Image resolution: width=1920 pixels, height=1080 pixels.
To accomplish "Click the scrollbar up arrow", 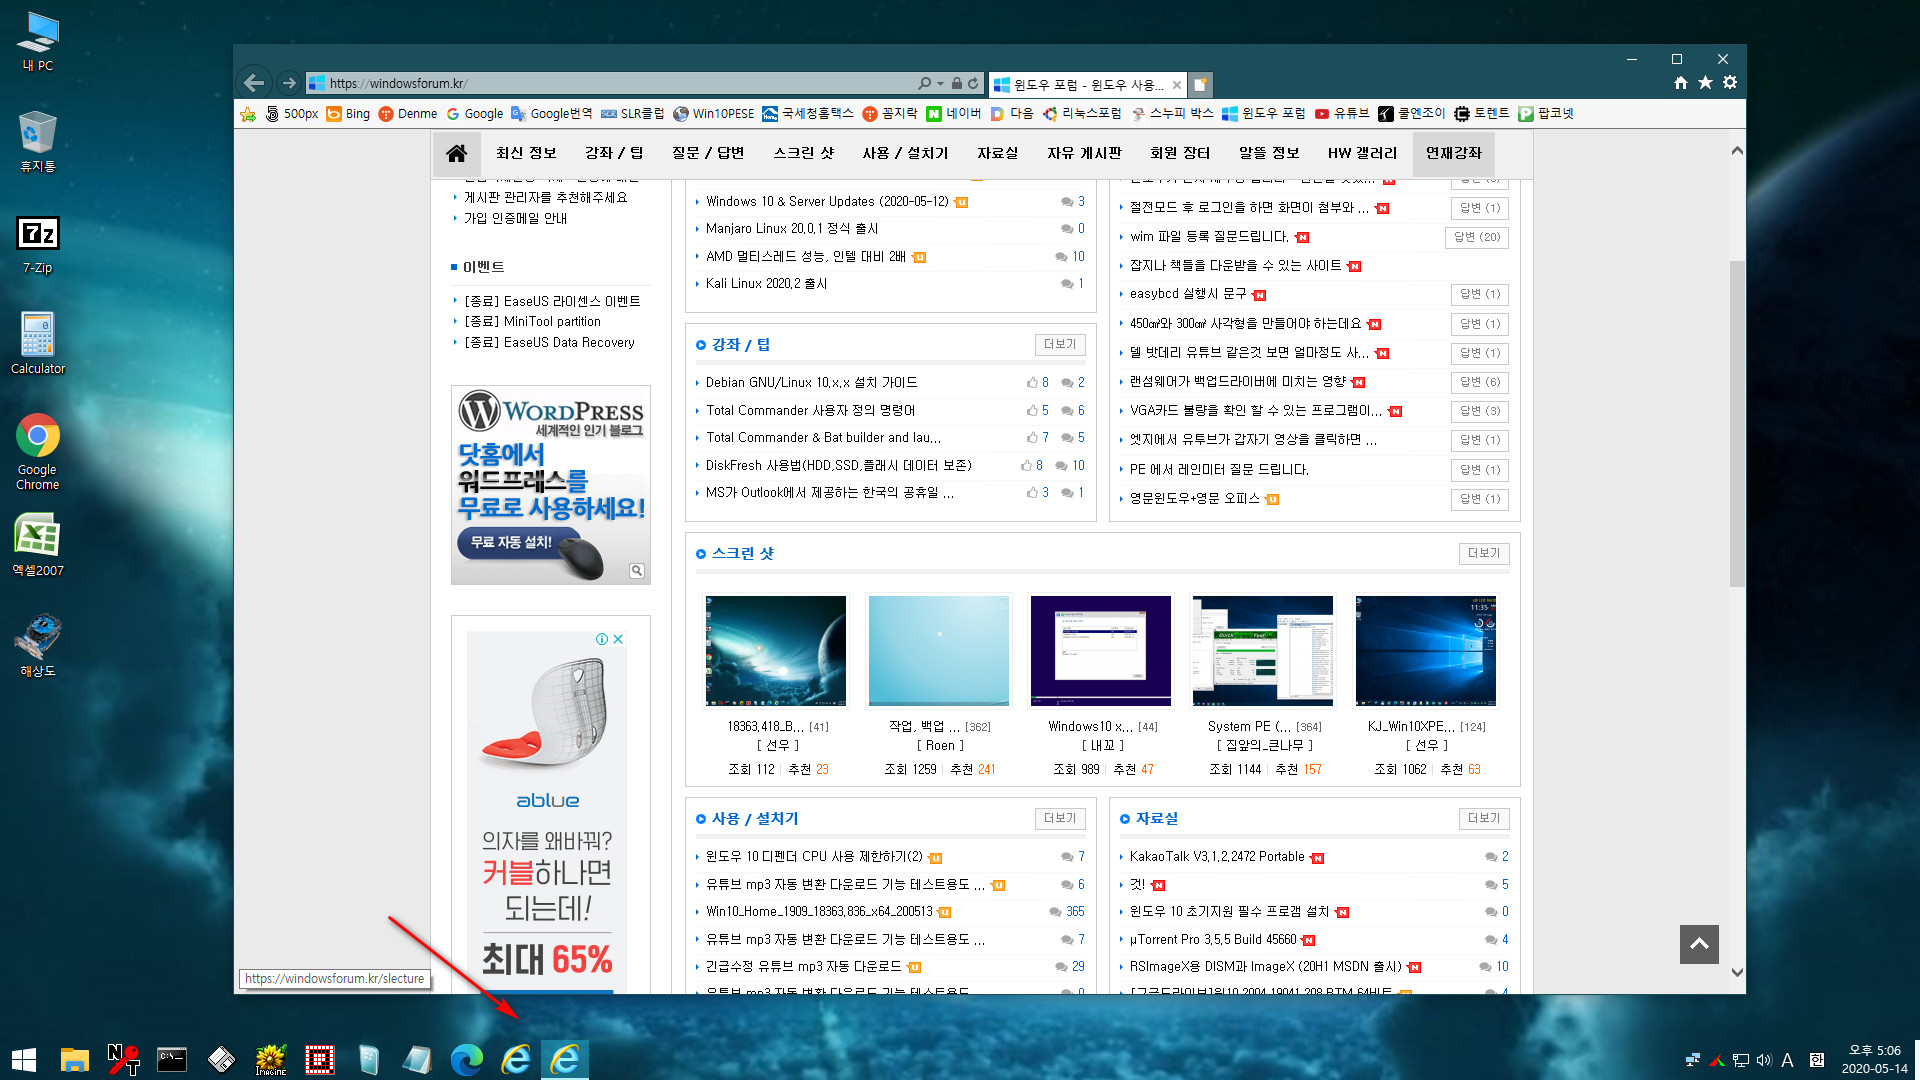I will pos(1737,151).
